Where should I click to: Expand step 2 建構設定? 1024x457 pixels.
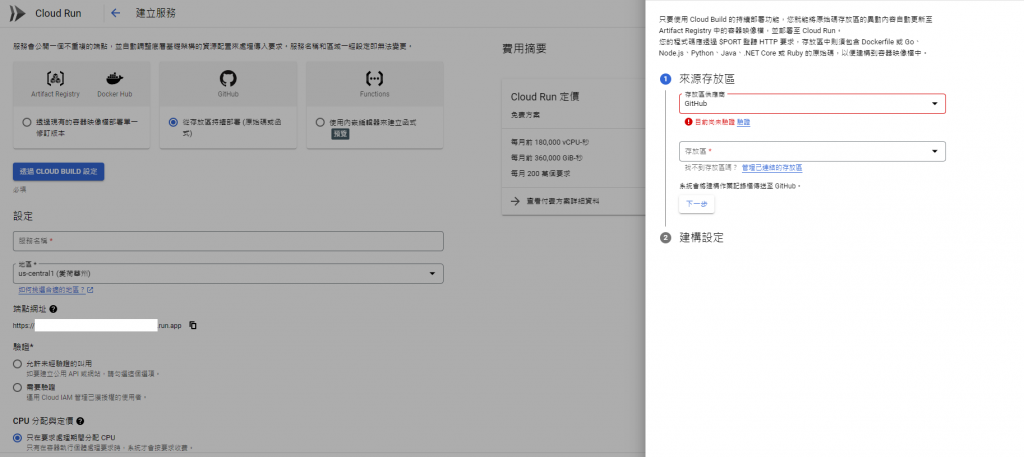pyautogui.click(x=701, y=238)
